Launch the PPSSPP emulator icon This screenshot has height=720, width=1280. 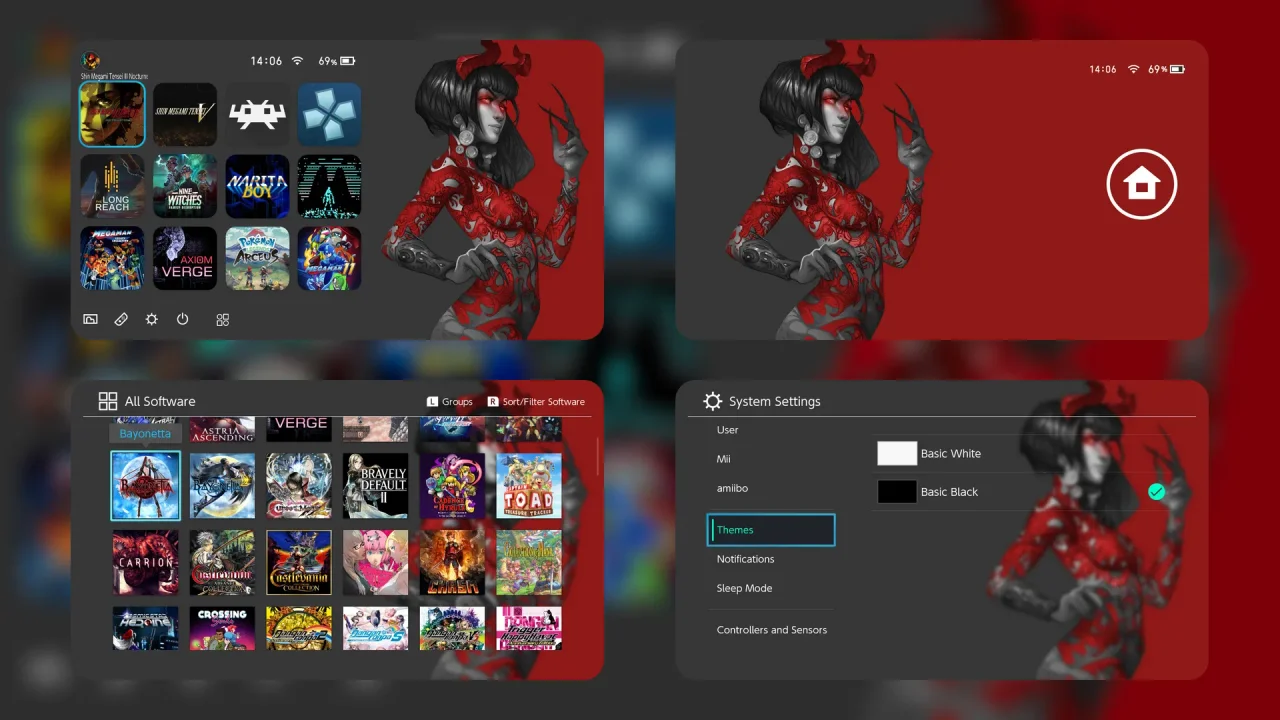(329, 115)
